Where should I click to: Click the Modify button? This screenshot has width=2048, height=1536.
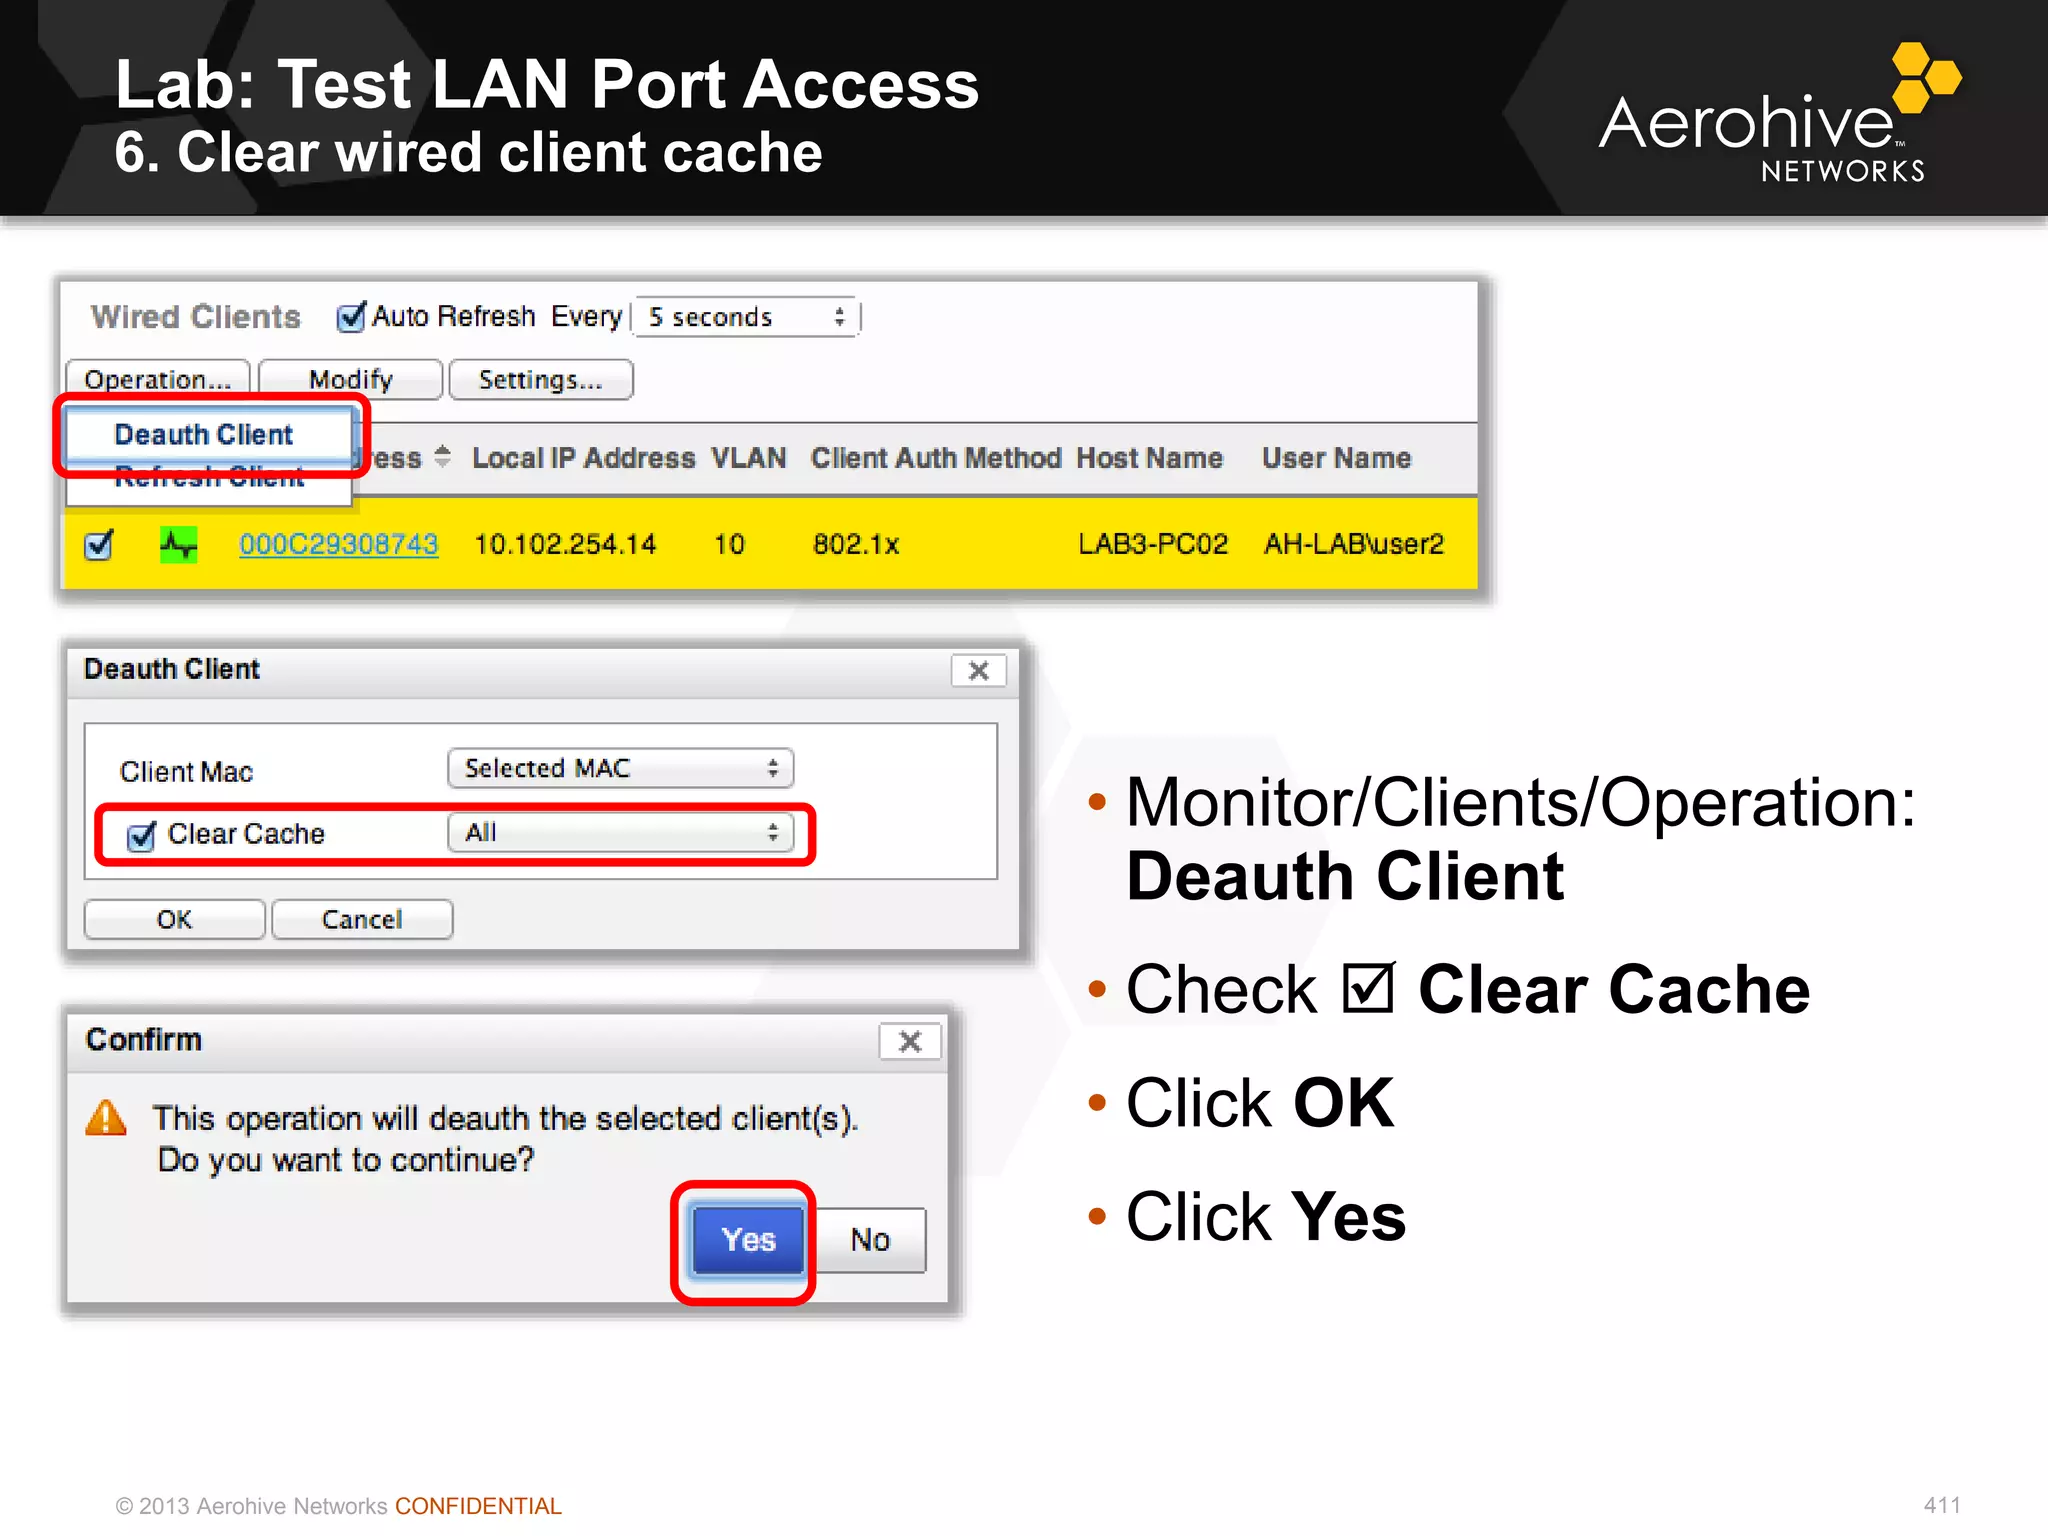click(x=351, y=380)
